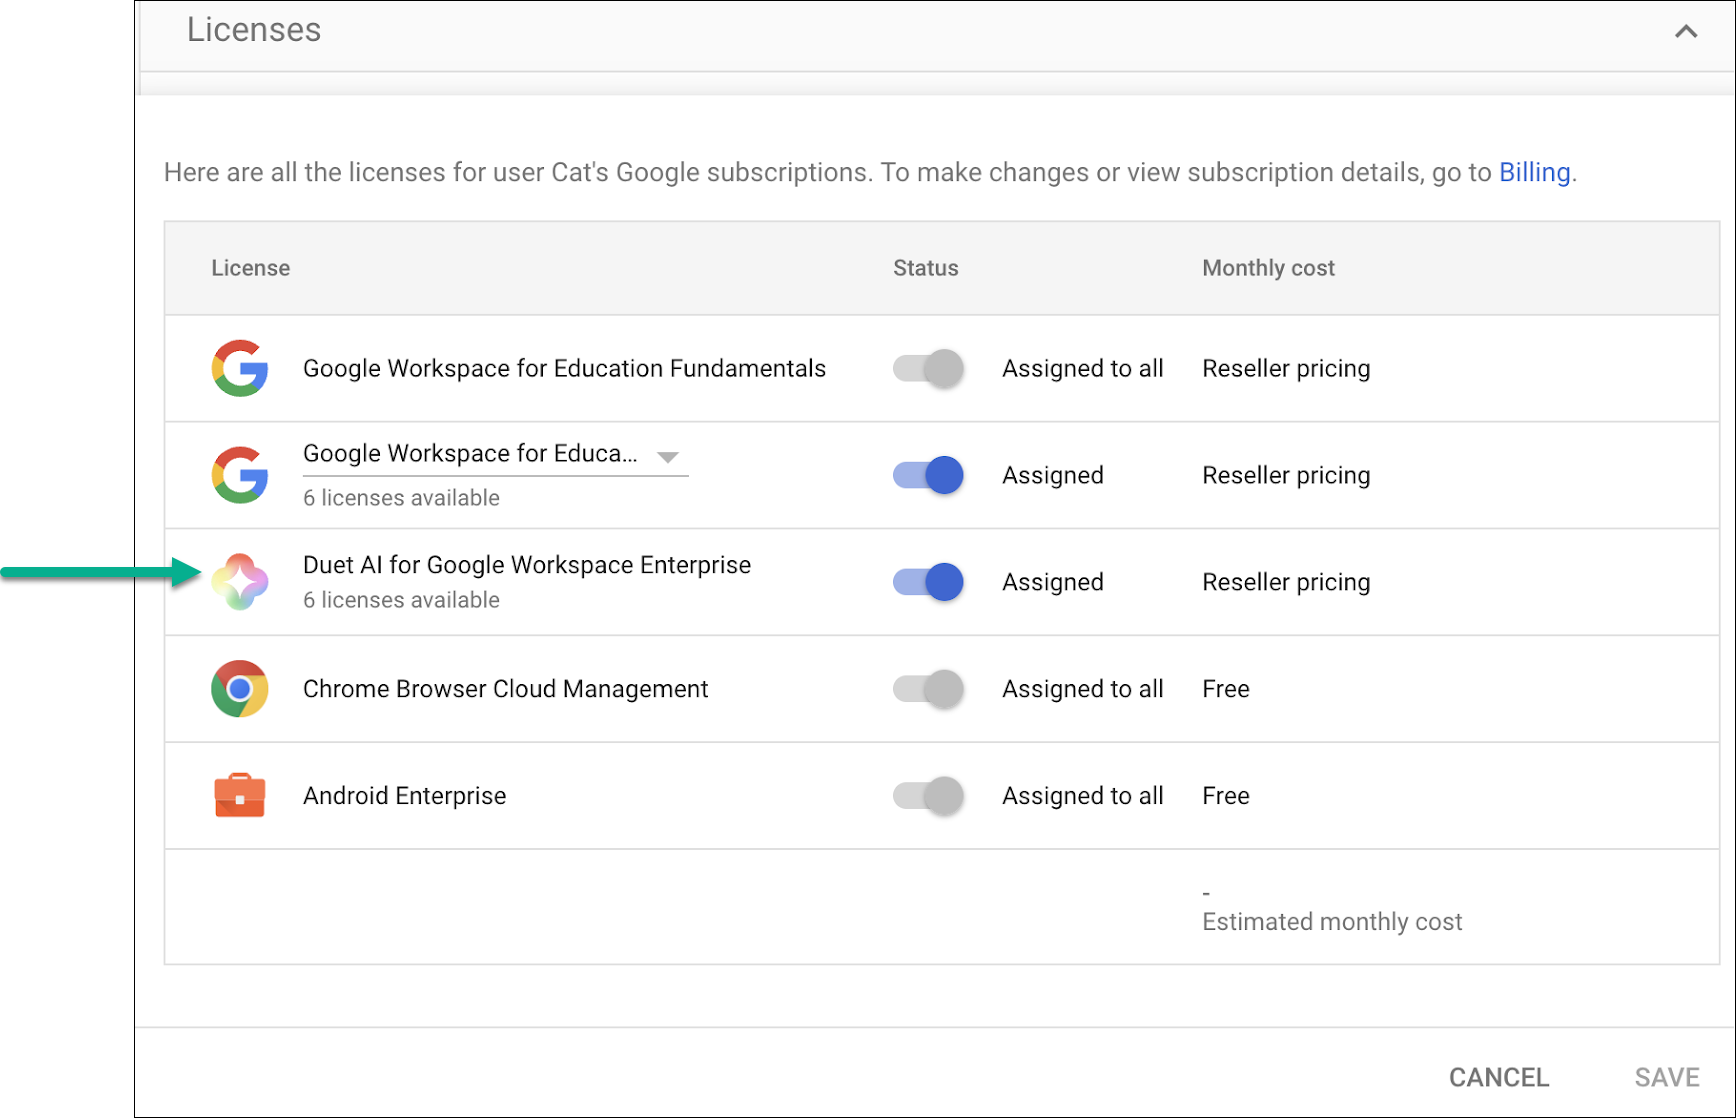Click the License column header
Viewport: 1736px width, 1118px height.
pos(250,268)
